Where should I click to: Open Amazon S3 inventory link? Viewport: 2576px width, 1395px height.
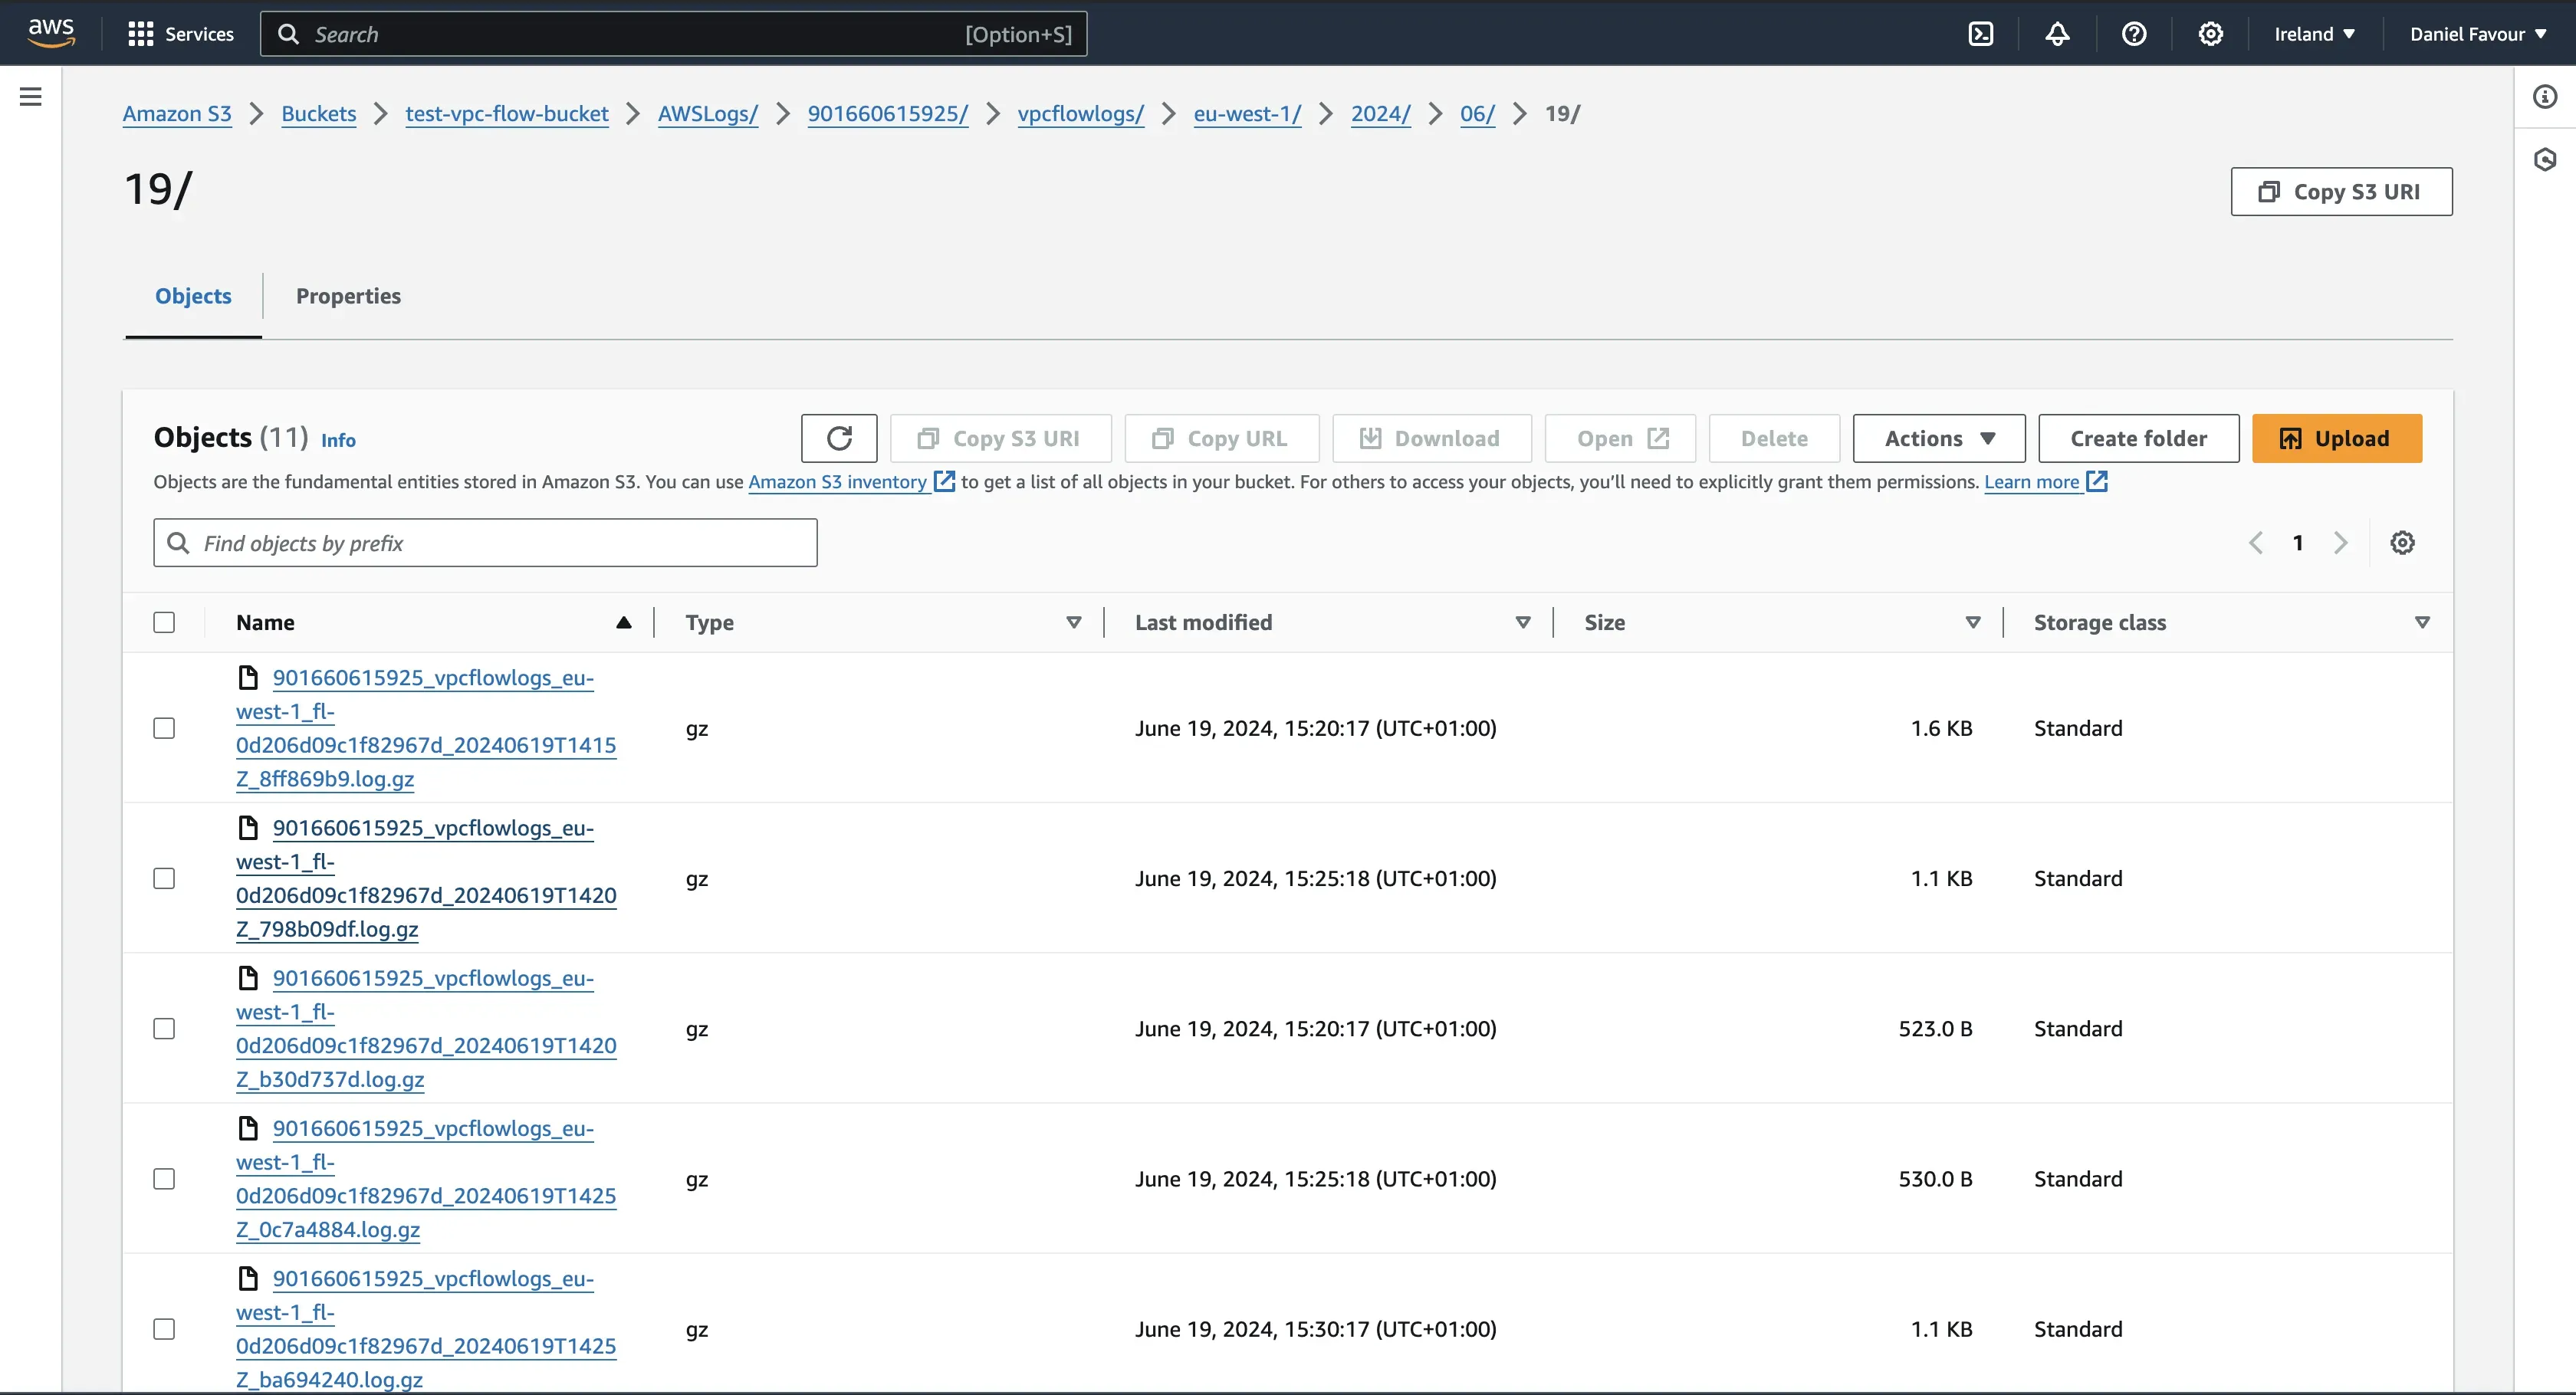(837, 481)
